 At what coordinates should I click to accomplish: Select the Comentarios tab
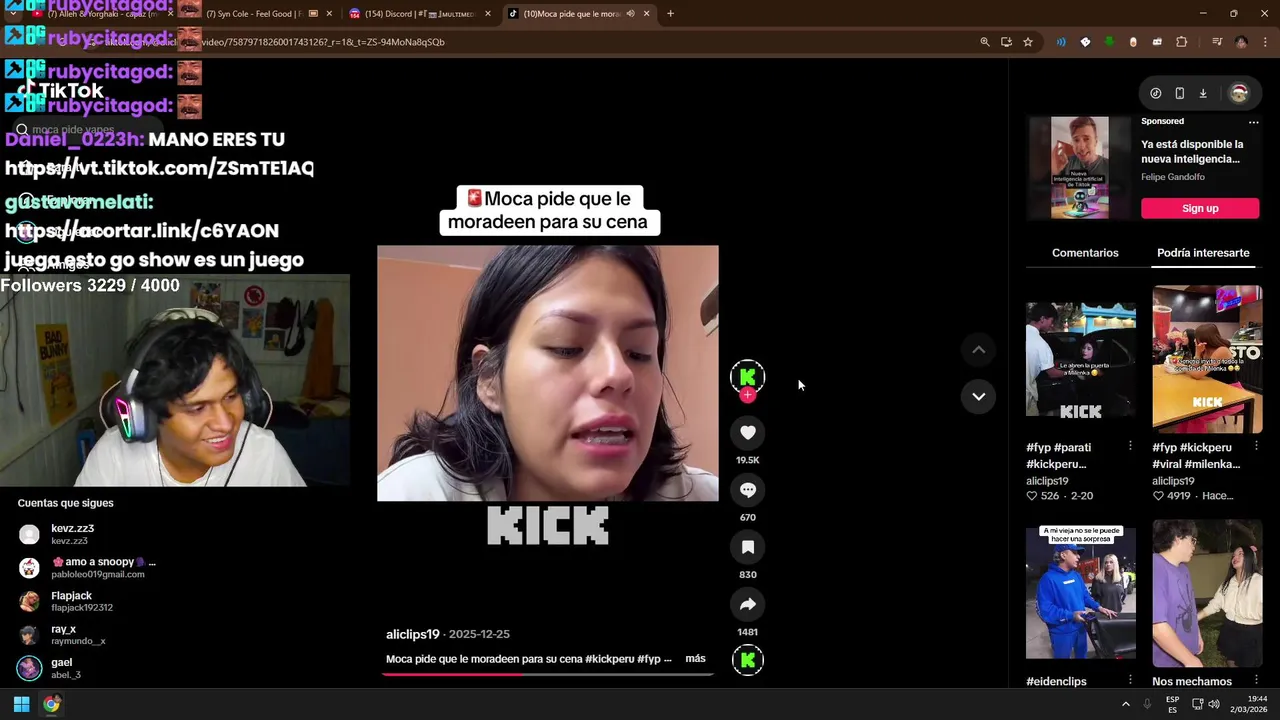point(1085,253)
